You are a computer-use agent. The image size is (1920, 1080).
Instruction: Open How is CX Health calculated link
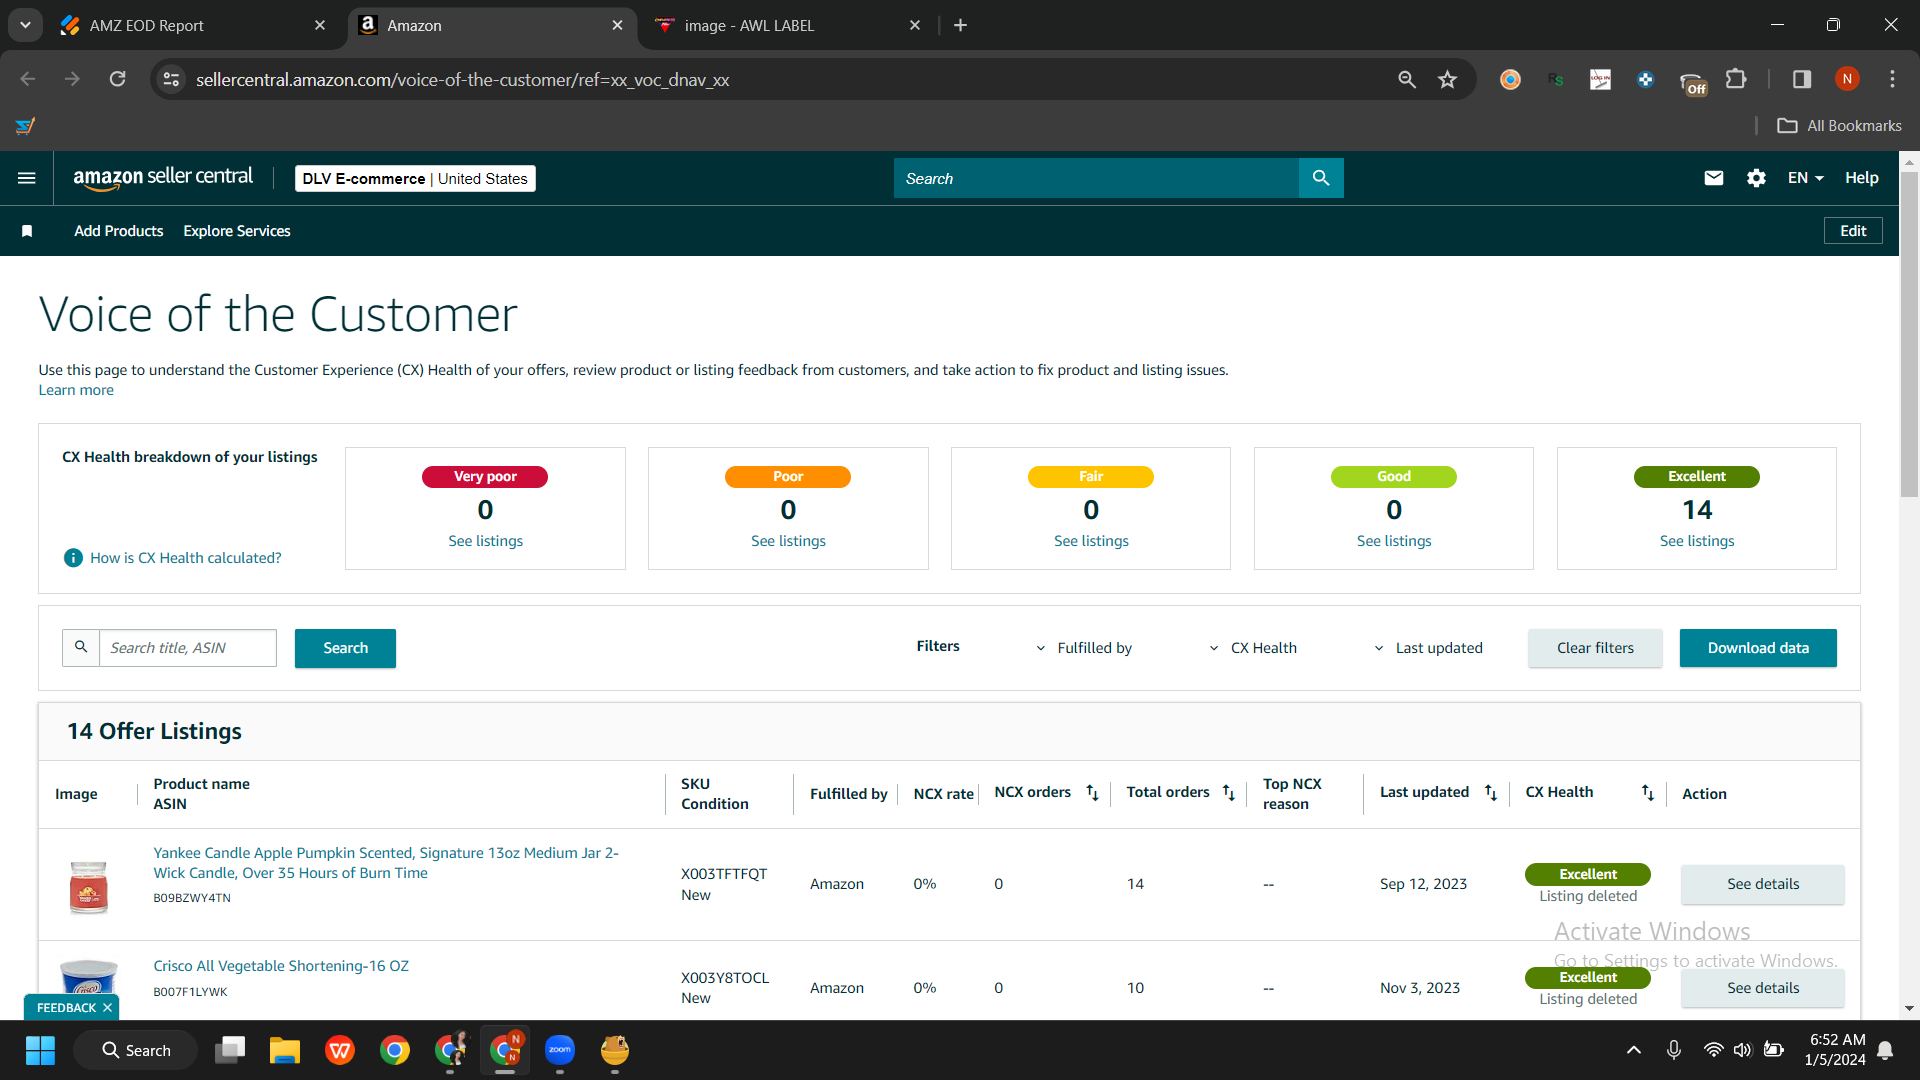(186, 558)
